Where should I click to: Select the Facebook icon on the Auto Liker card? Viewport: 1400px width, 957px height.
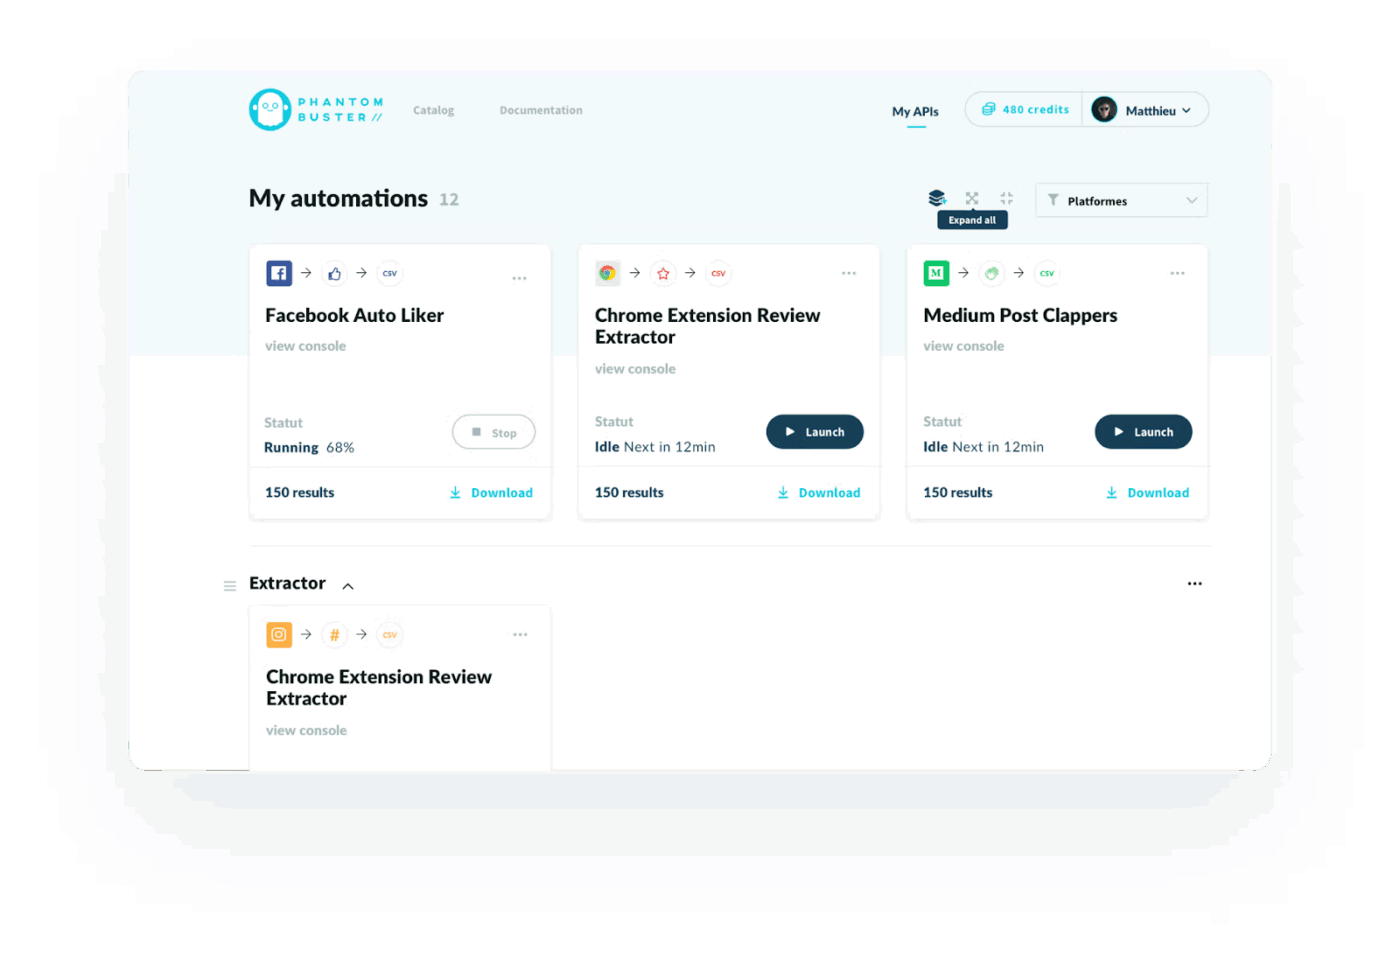pos(278,273)
